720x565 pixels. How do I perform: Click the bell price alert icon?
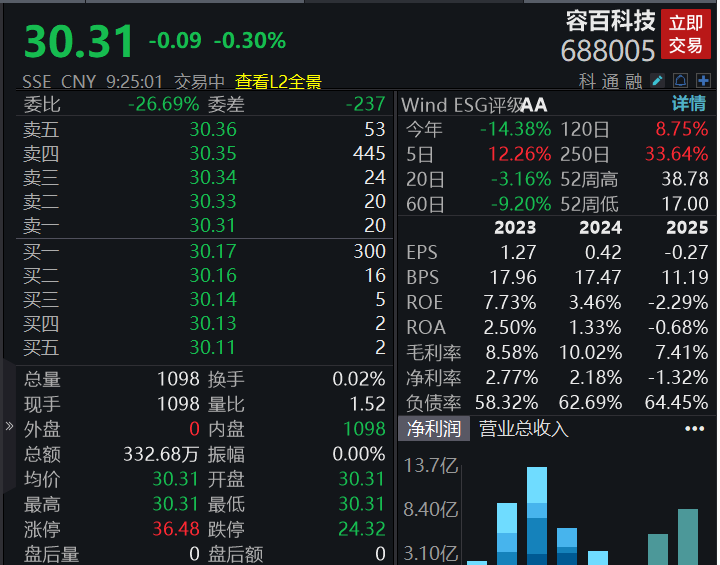[680, 81]
